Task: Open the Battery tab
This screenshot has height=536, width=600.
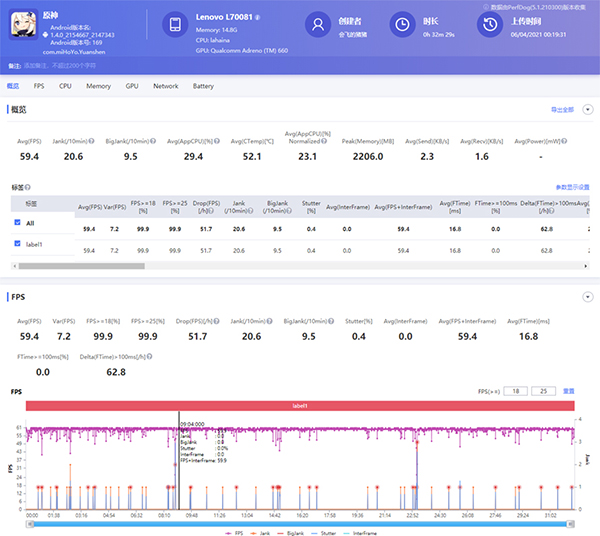Action: (203, 87)
